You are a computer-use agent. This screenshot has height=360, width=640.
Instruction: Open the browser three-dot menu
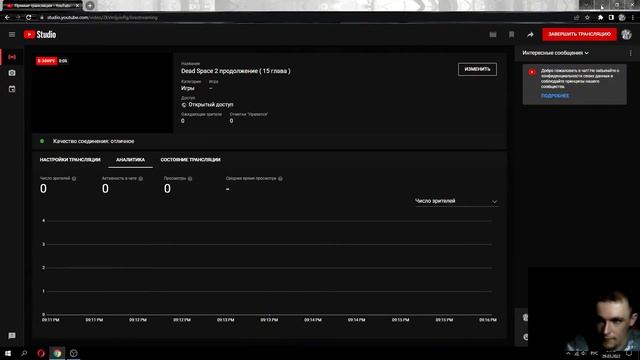pyautogui.click(x=633, y=18)
